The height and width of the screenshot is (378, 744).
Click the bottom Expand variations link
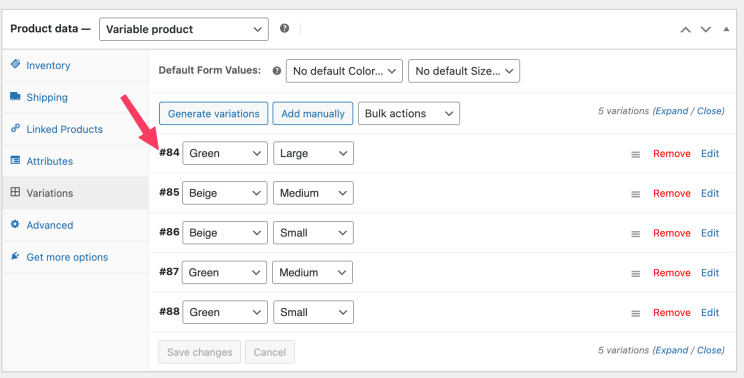[671, 350]
